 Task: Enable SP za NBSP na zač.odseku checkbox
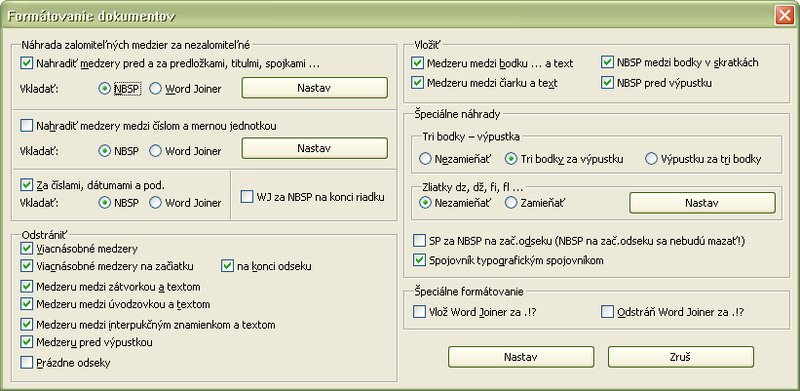click(419, 240)
